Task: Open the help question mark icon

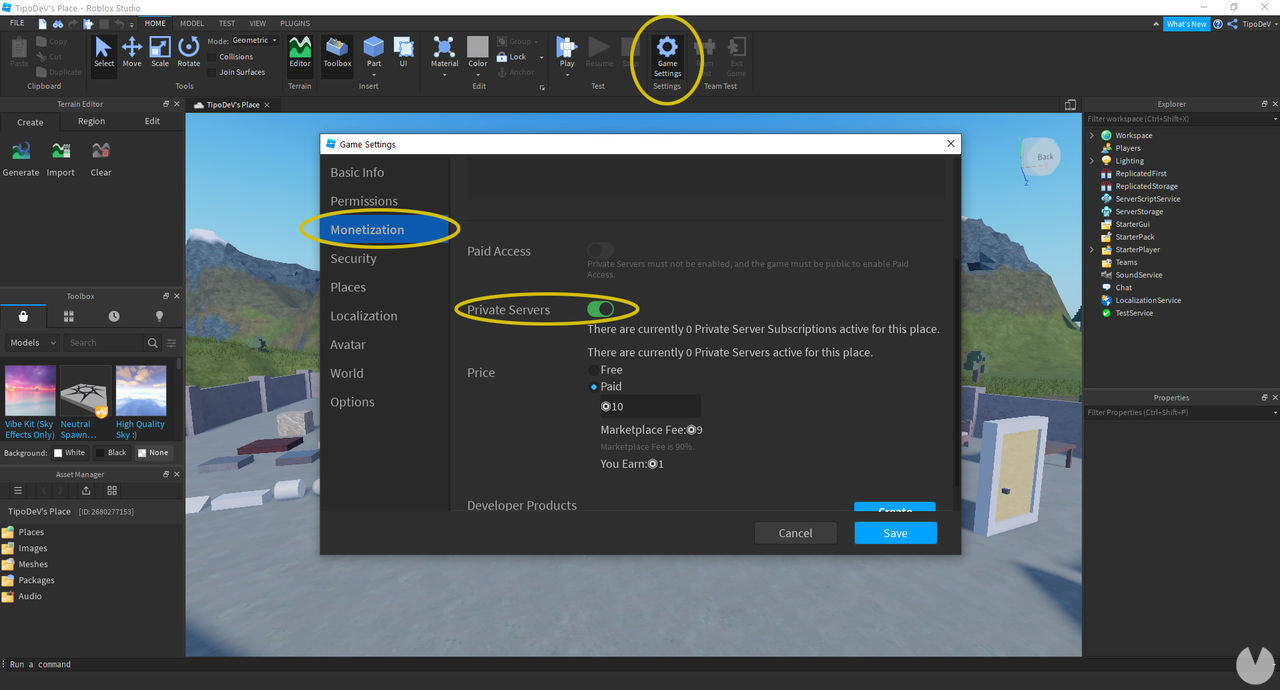Action: [1217, 24]
